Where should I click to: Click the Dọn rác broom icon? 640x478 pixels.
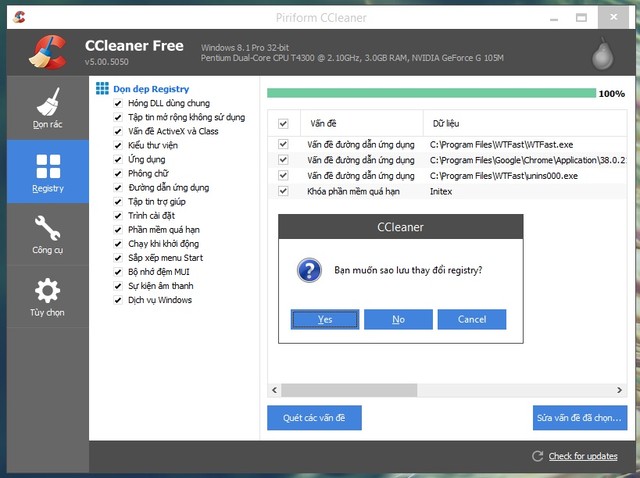(47, 103)
